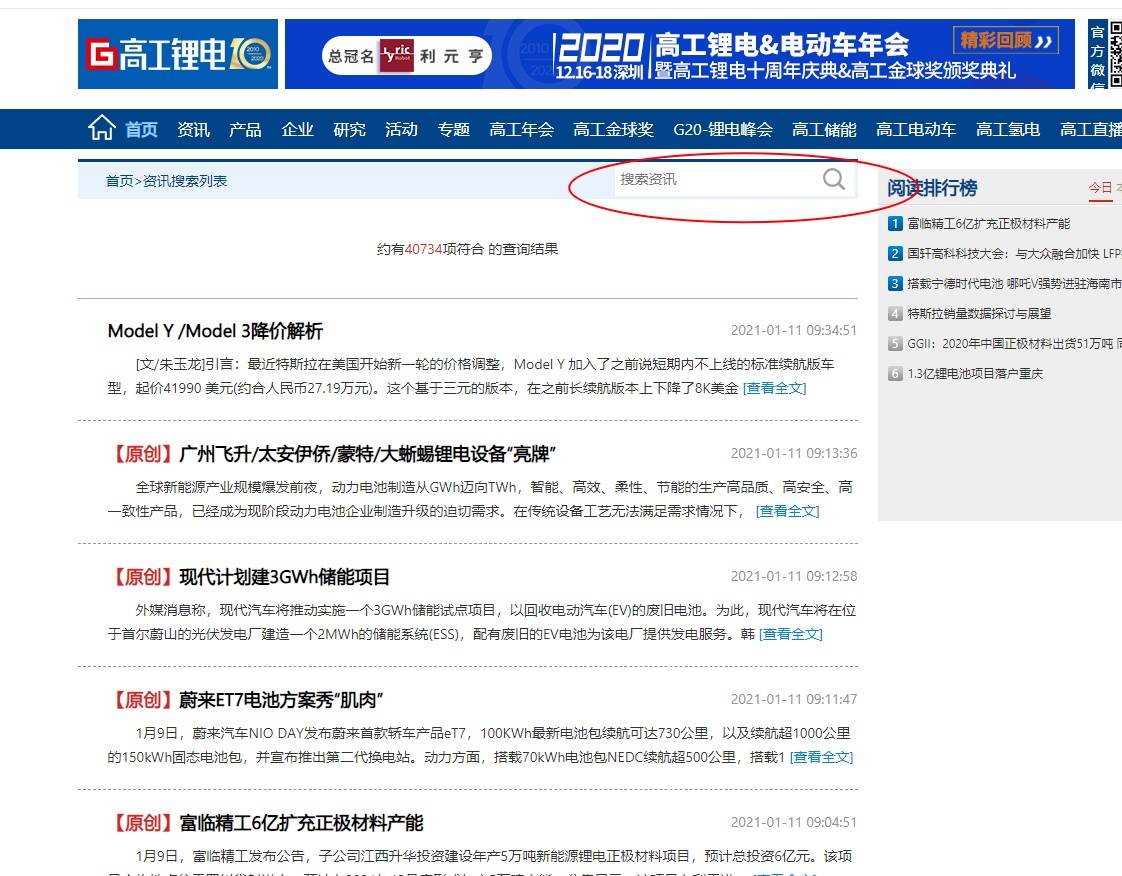Click 查看全文 for Model Y article
Viewport: 1122px width, 876px height.
pyautogui.click(x=774, y=388)
